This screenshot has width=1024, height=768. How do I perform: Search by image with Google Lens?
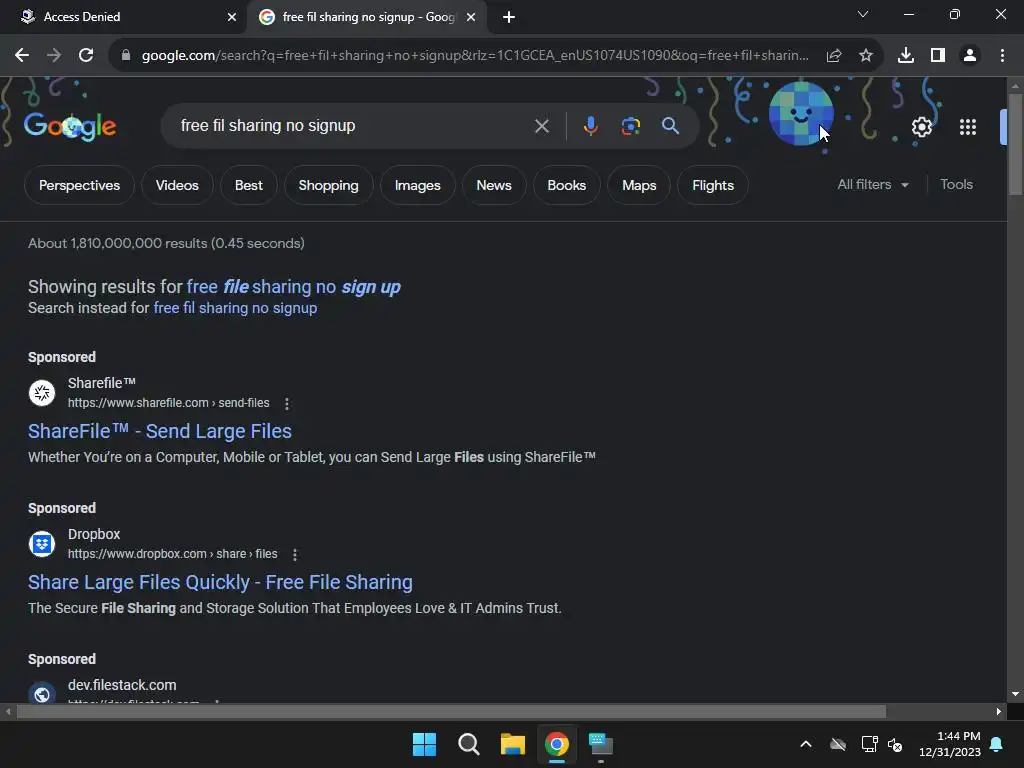click(631, 126)
